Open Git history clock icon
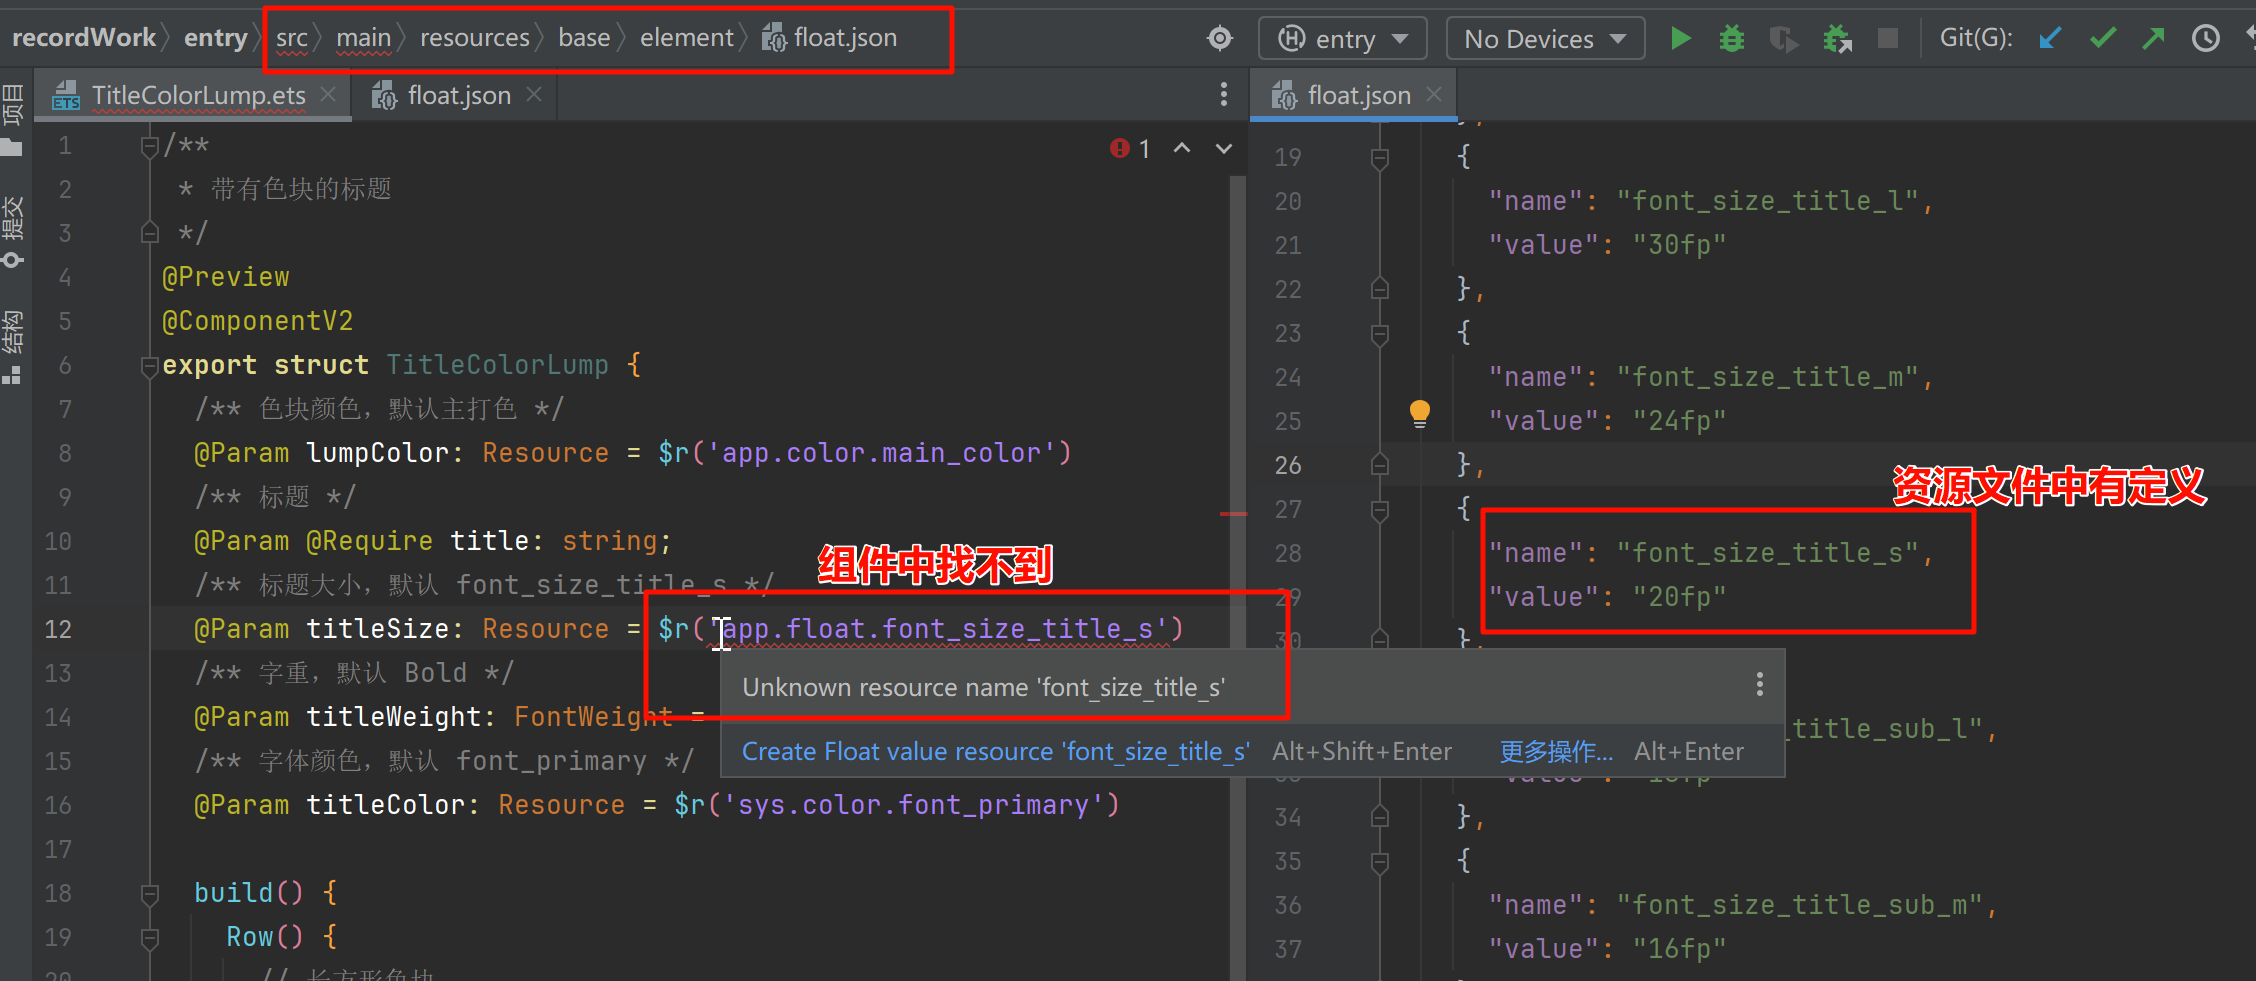The height and width of the screenshot is (981, 2256). tap(2205, 39)
